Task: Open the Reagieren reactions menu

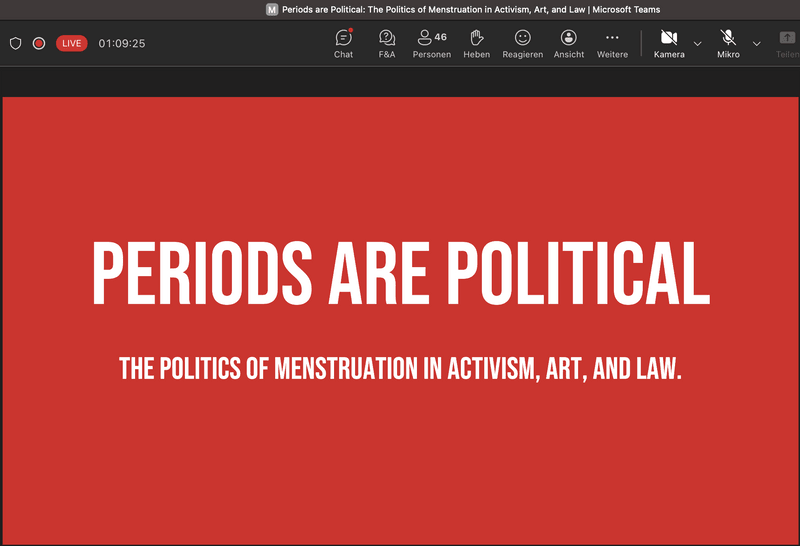Action: 522,43
